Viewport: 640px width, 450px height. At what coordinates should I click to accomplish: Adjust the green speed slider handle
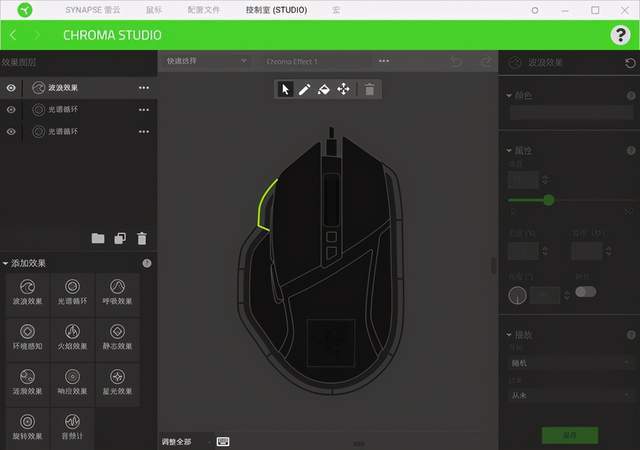pyautogui.click(x=549, y=200)
